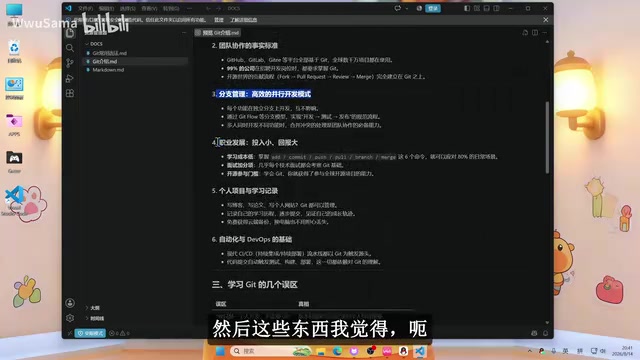Open notifications bell in status bar

point(546,333)
